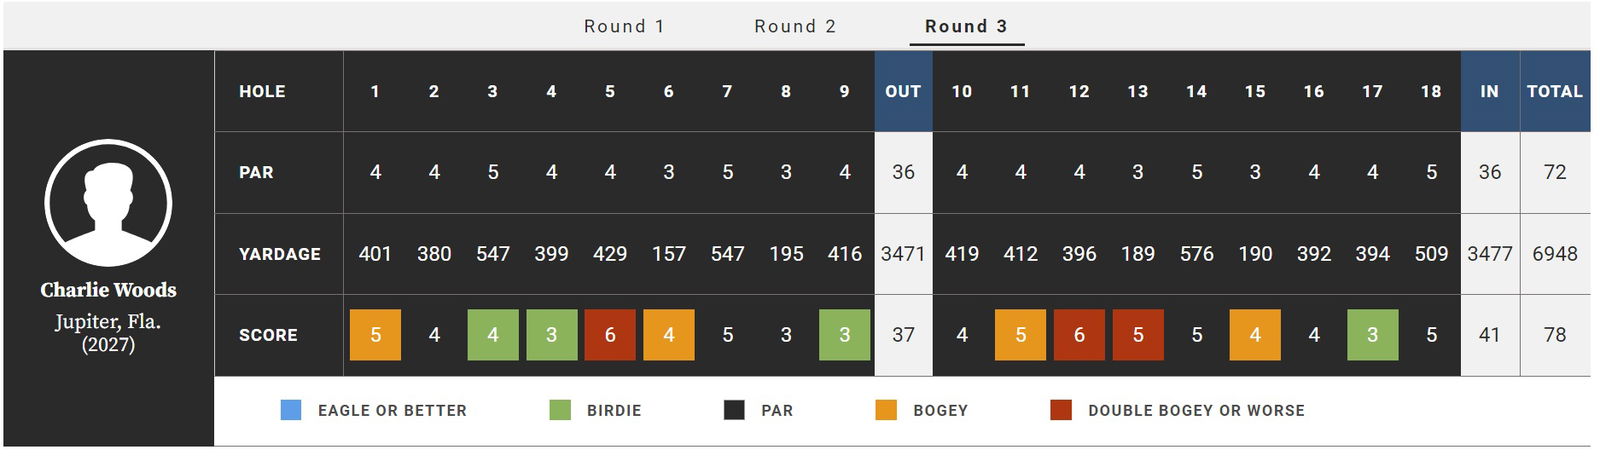
Task: Click the red Double Bogey legend swatch
Action: pos(1061,410)
